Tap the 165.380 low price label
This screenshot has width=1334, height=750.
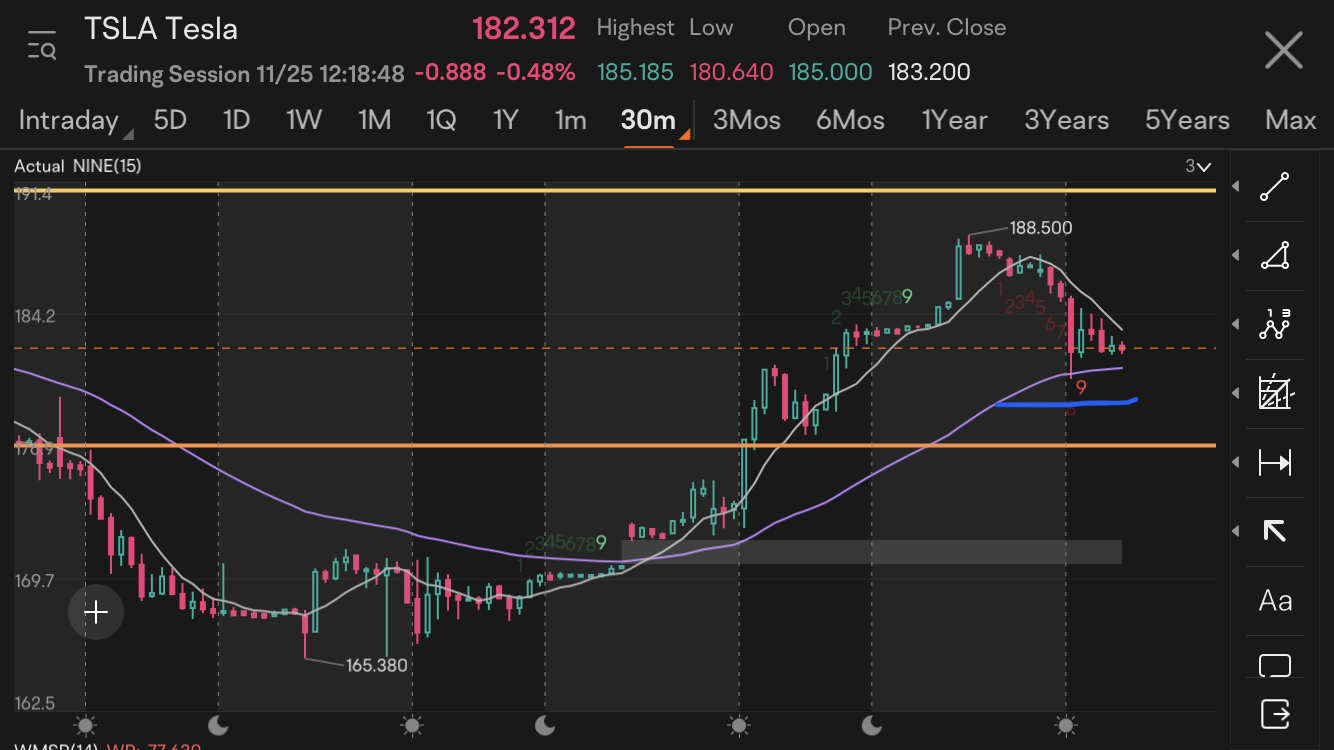377,665
